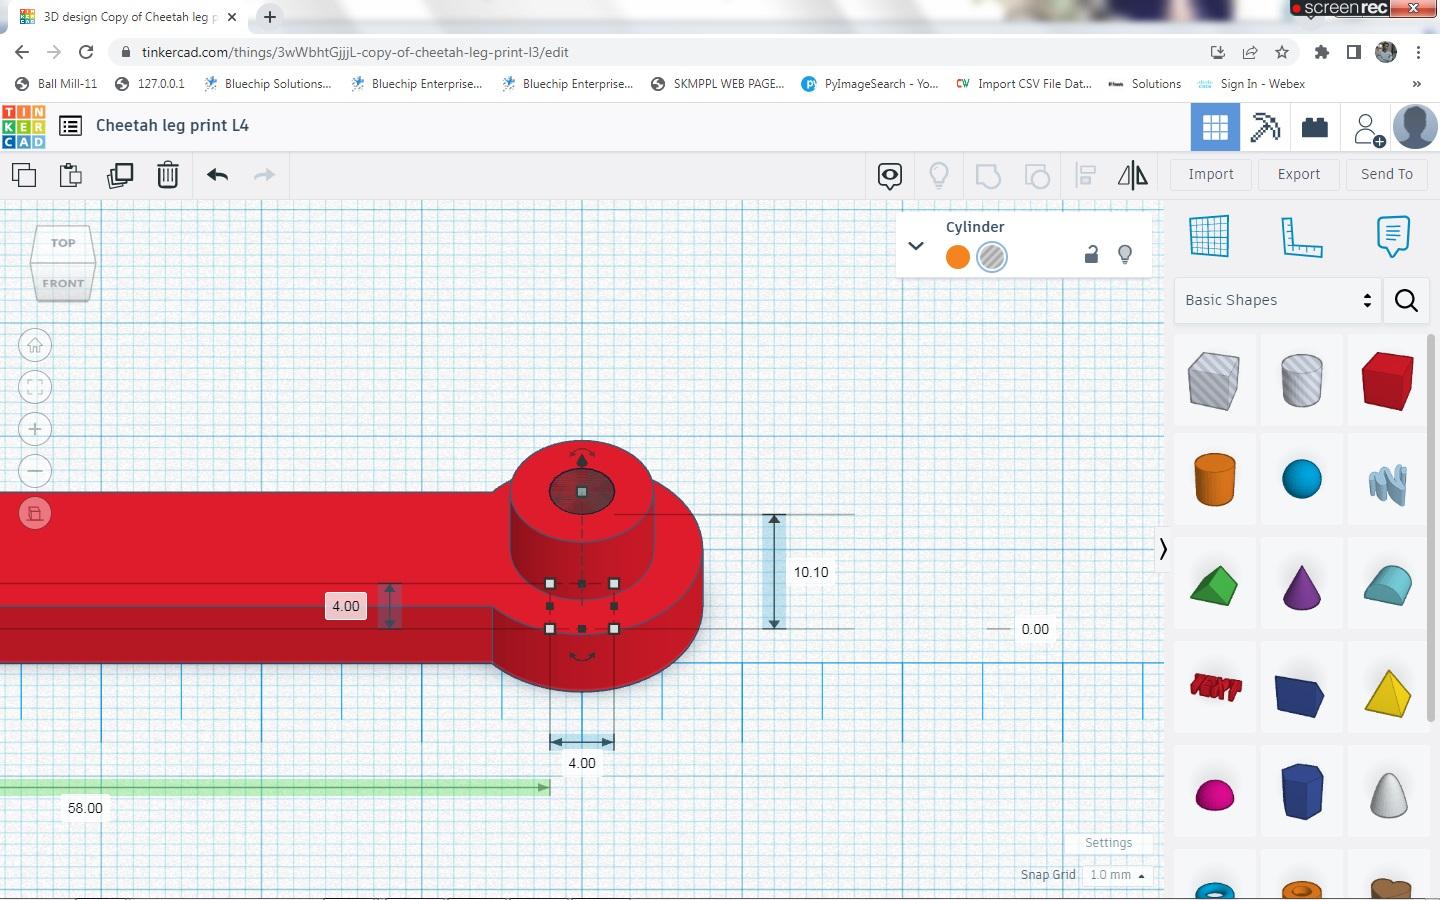Open the Snap Grid 1.0 mm dropdown
Viewport: 1440px width, 900px height.
coord(1118,875)
